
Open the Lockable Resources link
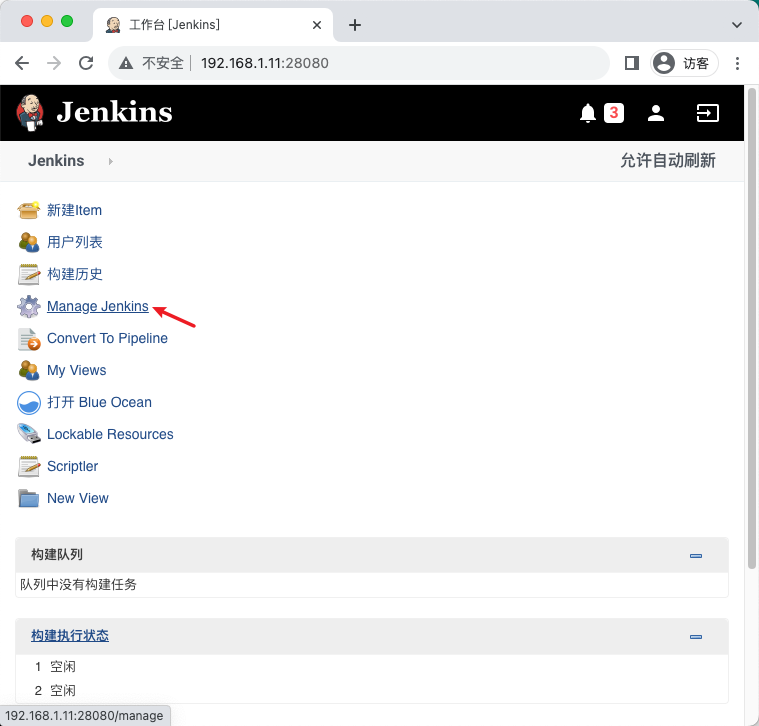click(110, 434)
